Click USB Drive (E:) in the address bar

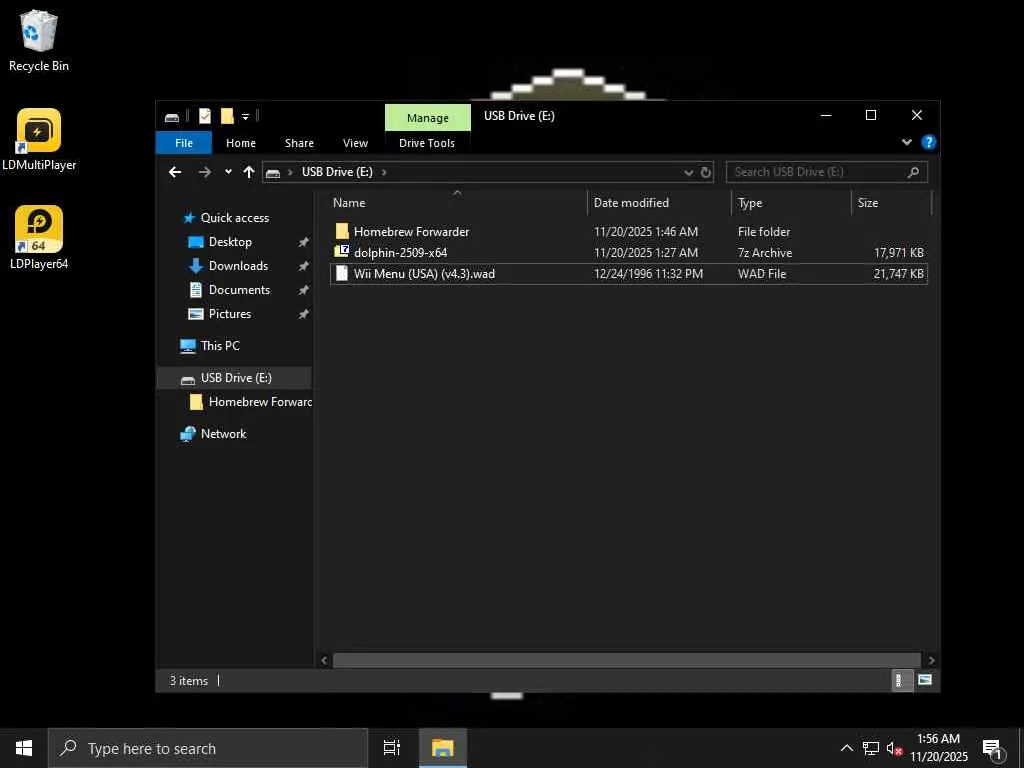point(337,172)
